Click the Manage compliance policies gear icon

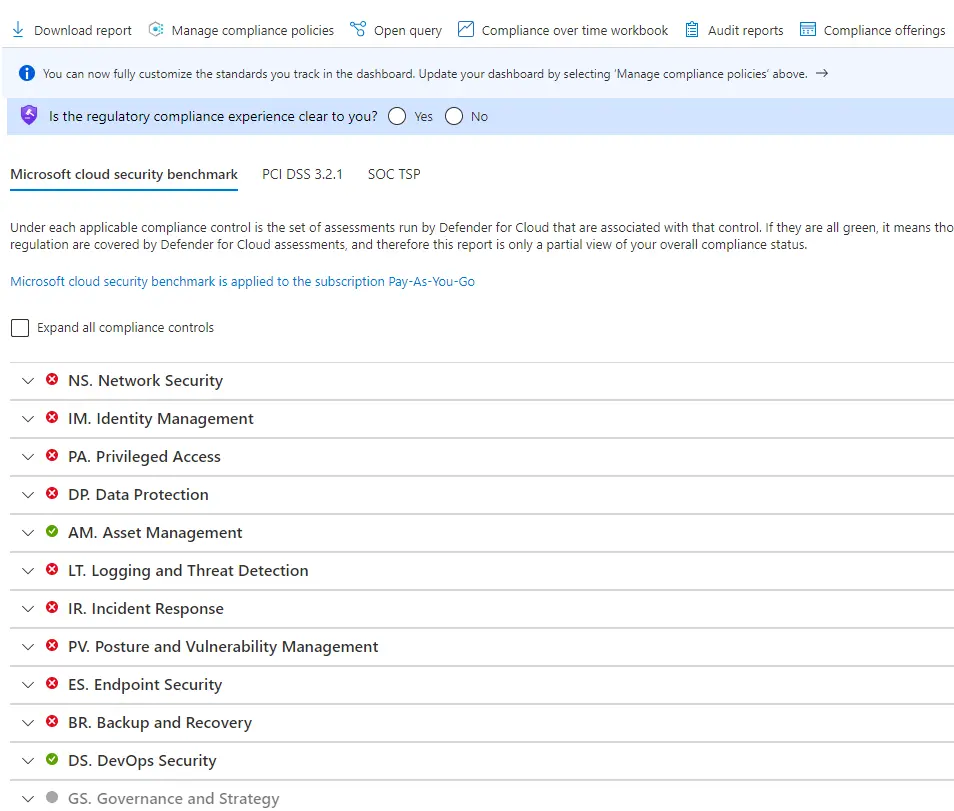point(156,29)
